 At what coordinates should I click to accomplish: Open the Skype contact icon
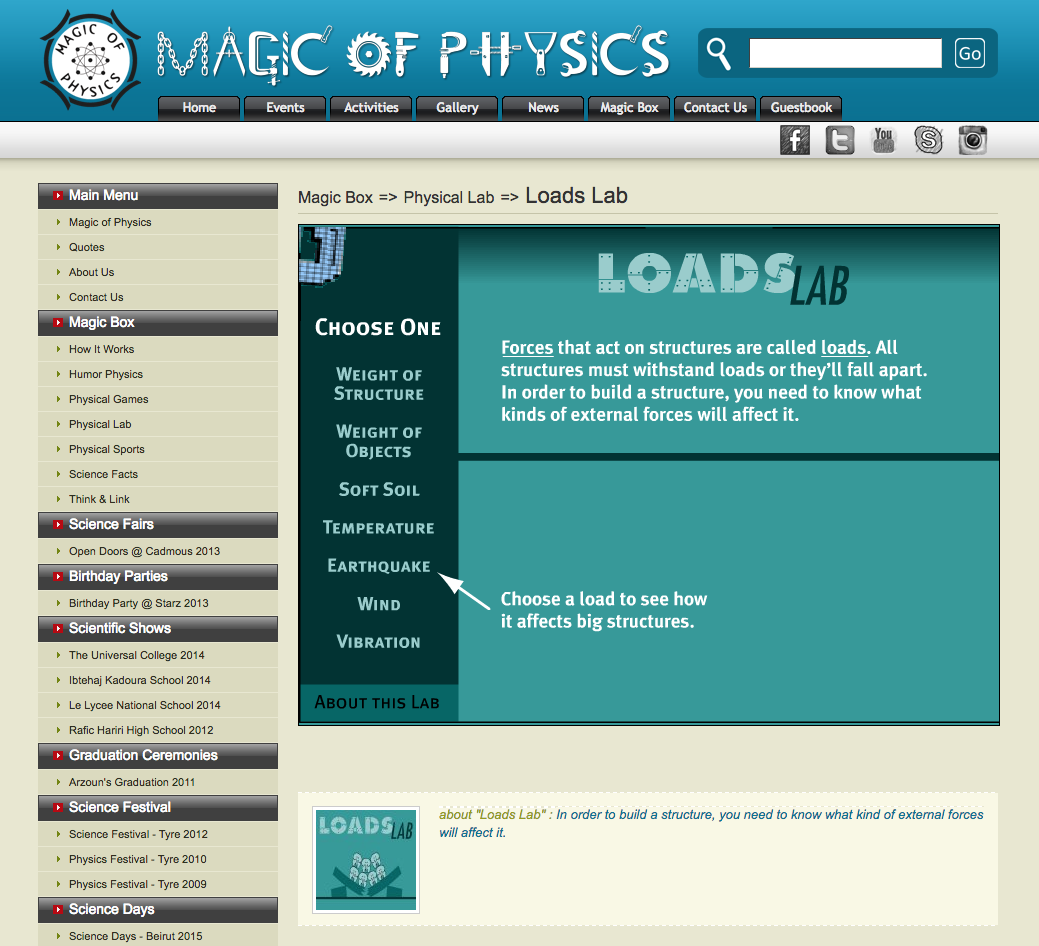[927, 140]
